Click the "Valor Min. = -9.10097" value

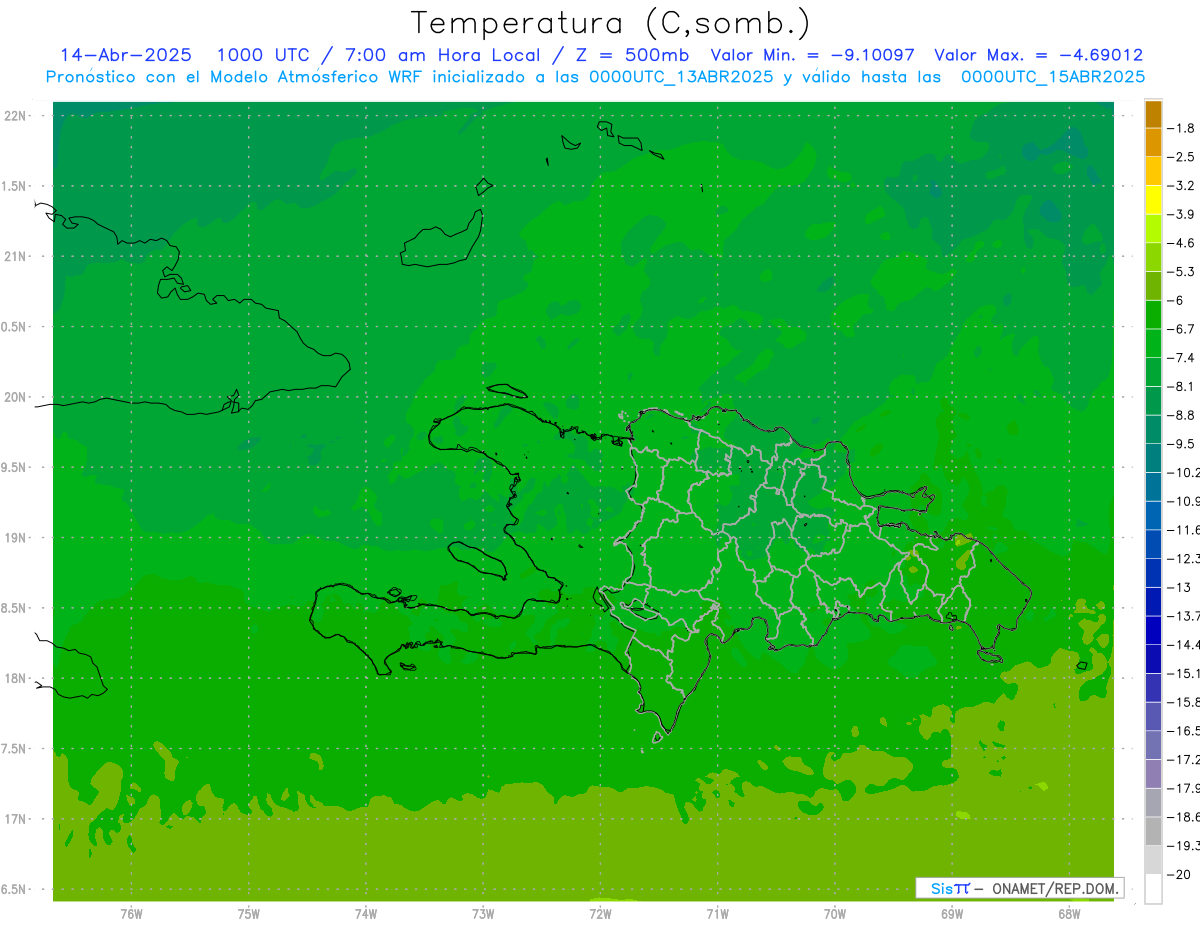pos(812,55)
